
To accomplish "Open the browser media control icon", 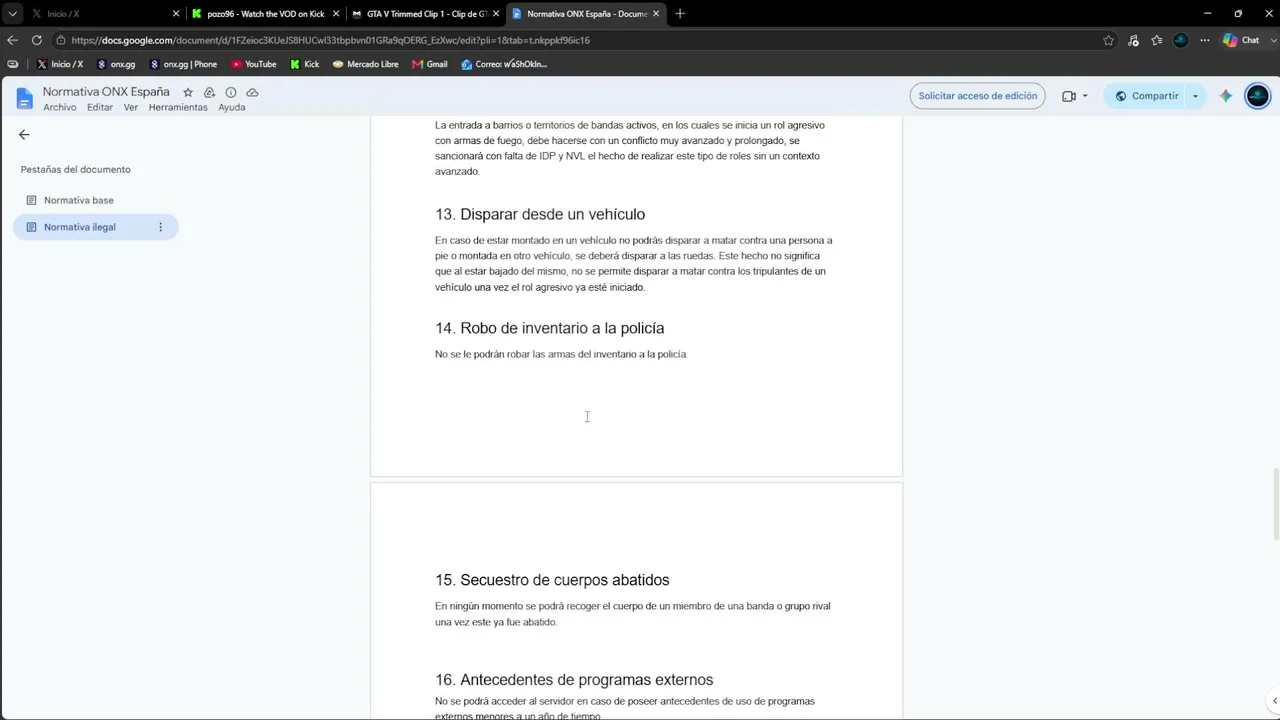I will [1133, 40].
